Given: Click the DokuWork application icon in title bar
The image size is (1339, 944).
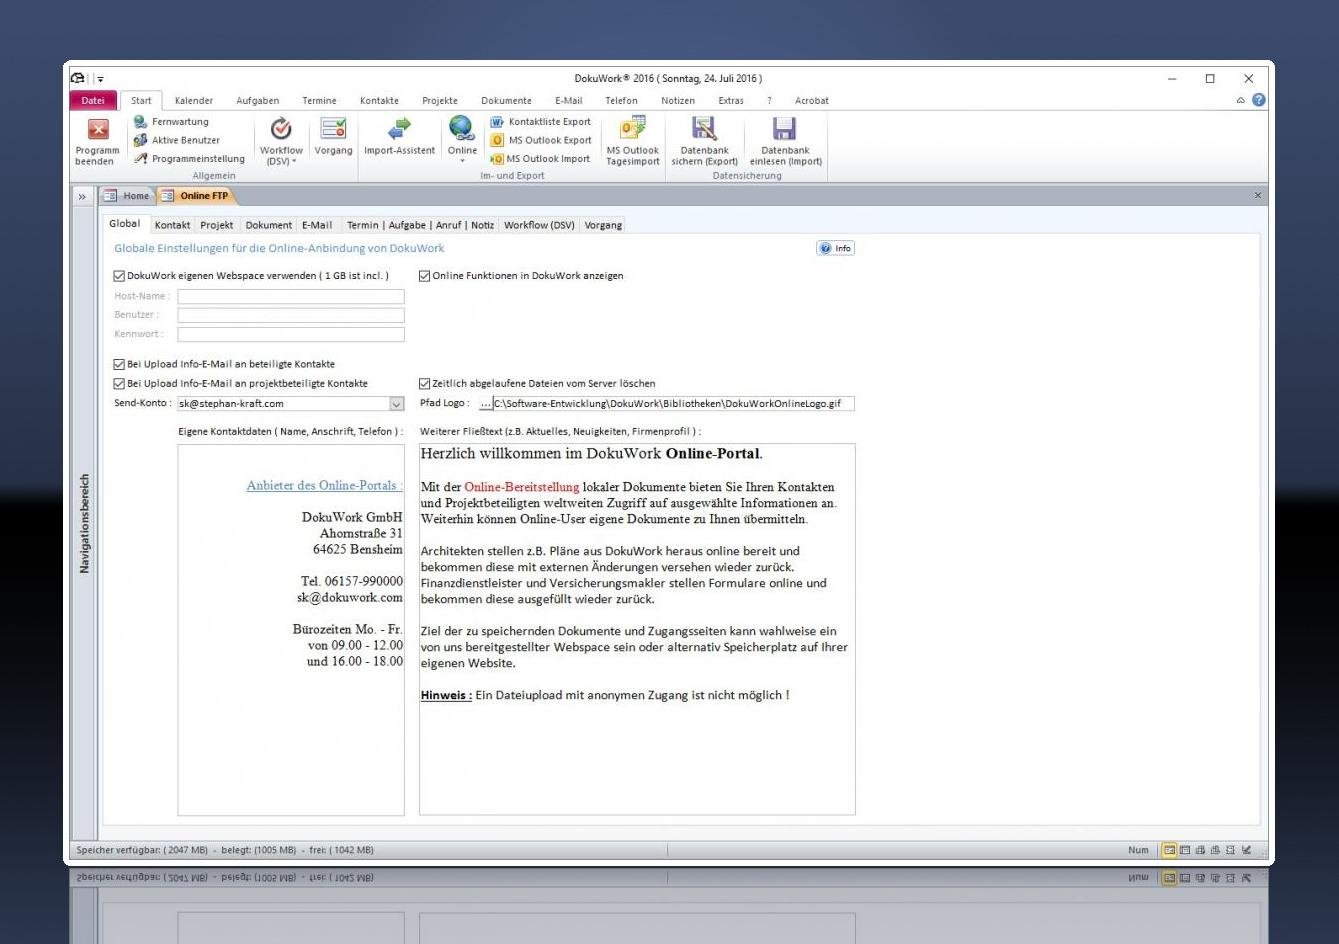Looking at the screenshot, I should [78, 78].
